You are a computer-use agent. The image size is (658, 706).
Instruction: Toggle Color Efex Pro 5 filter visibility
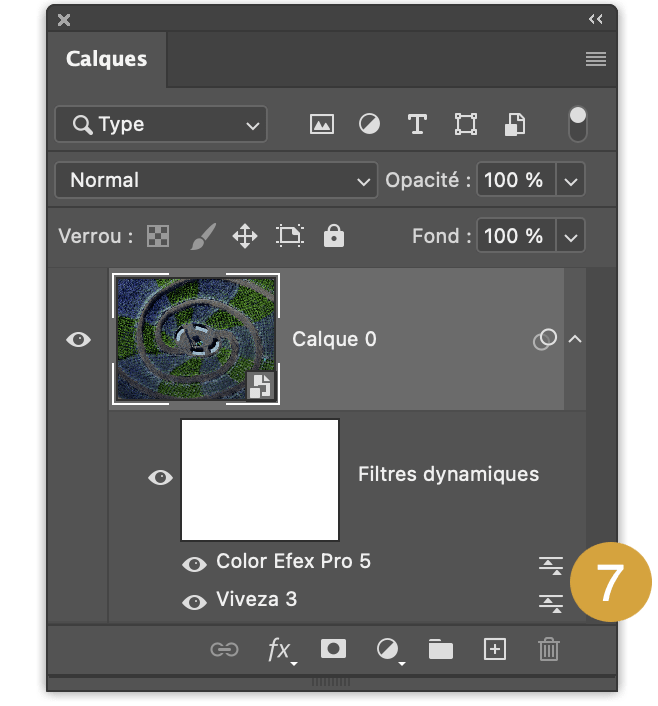(x=194, y=564)
